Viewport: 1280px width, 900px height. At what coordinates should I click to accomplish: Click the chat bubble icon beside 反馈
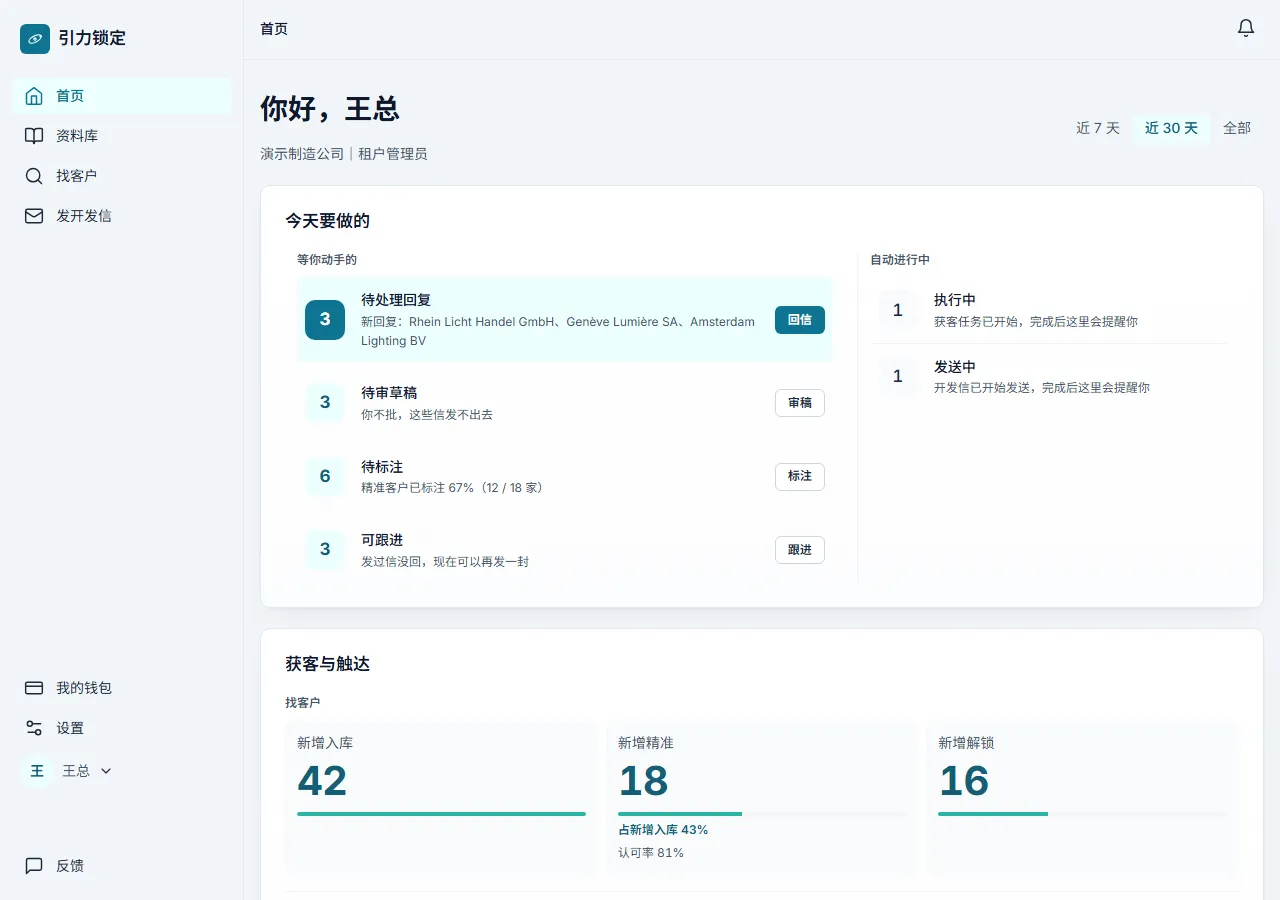click(x=34, y=866)
